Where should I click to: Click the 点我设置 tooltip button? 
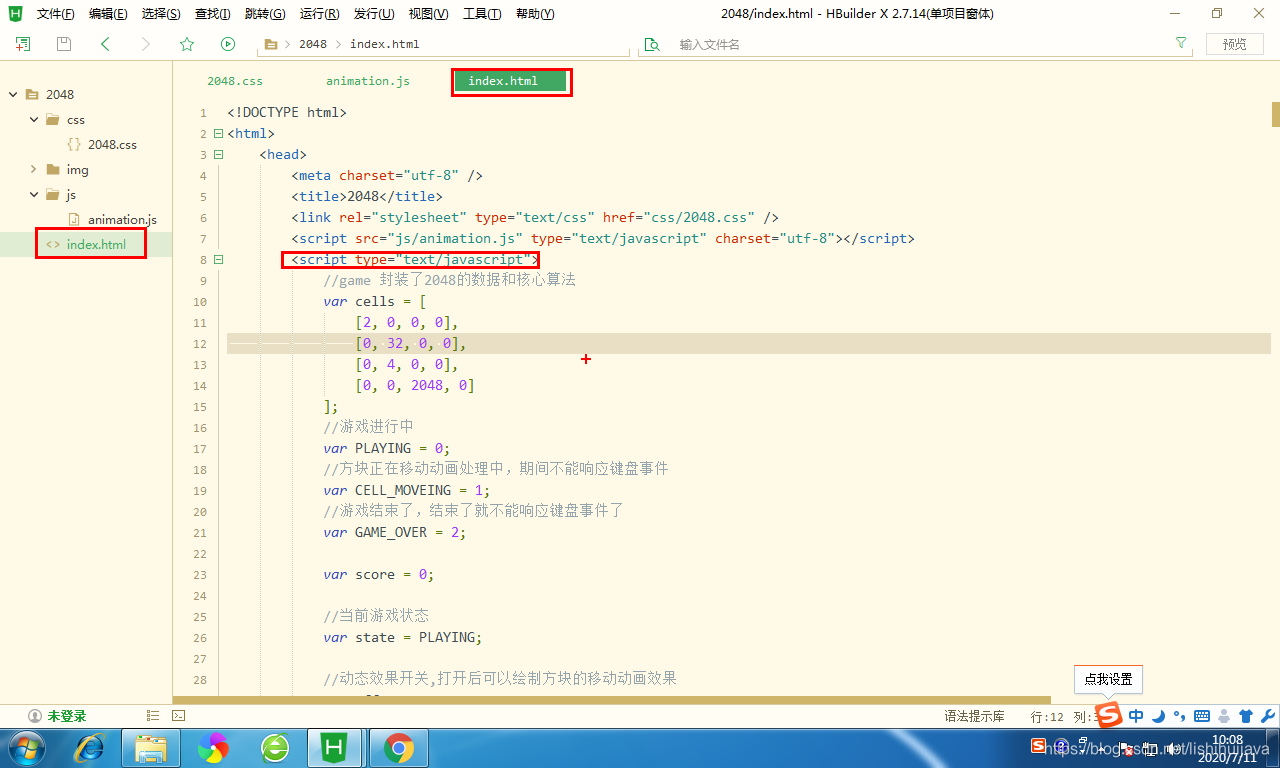tap(1108, 679)
